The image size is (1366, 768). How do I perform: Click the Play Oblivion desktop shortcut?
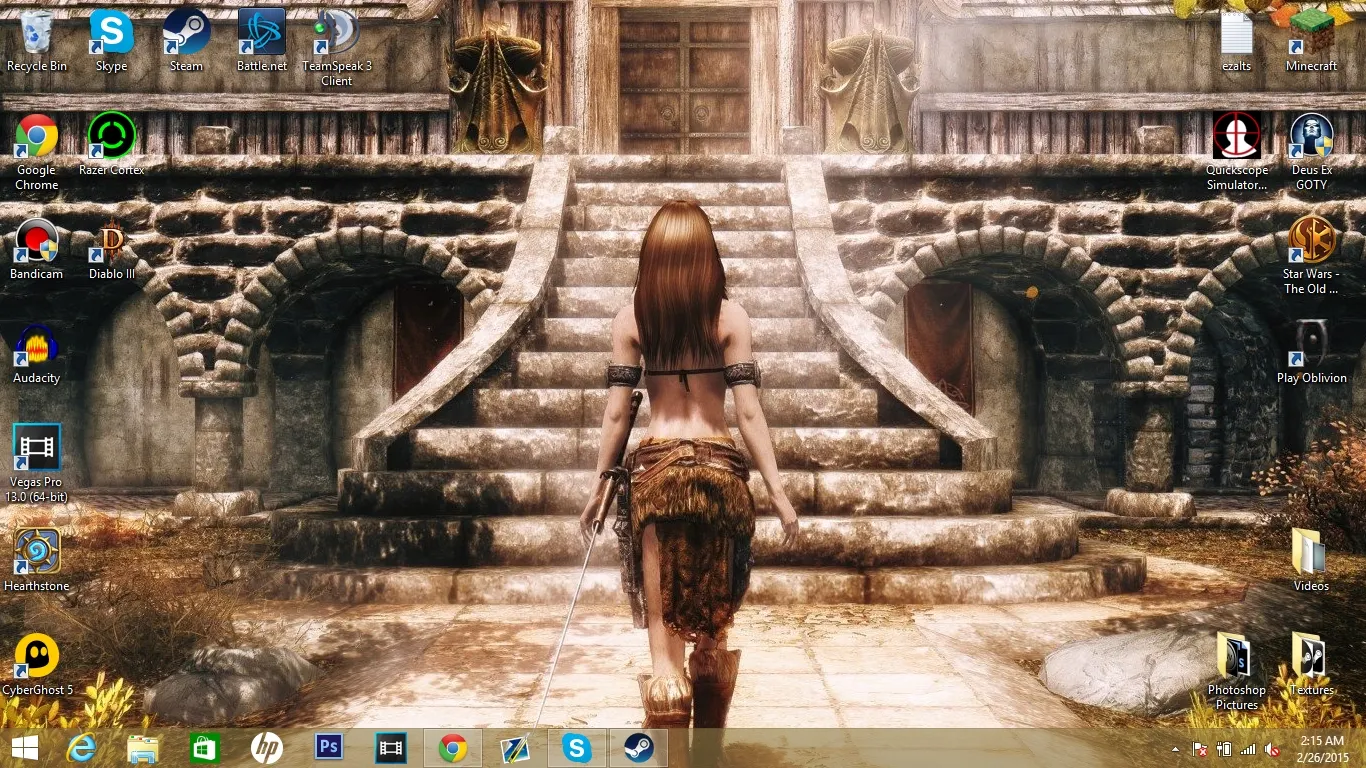pyautogui.click(x=1311, y=354)
